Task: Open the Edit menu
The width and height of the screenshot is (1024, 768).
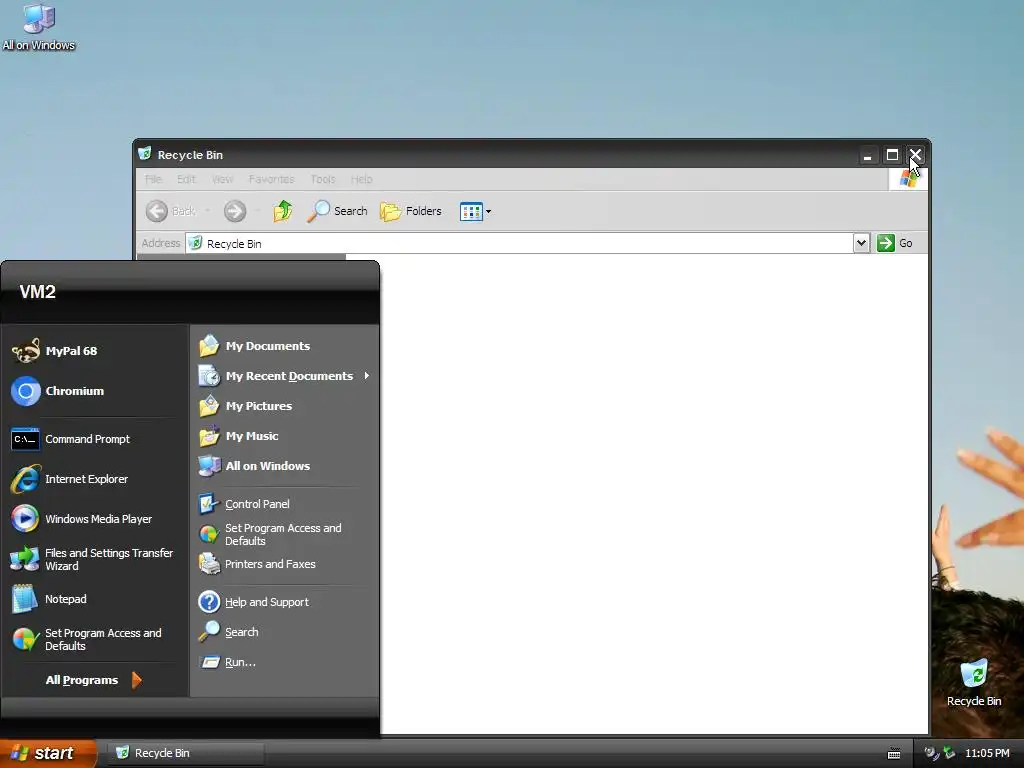Action: point(186,179)
